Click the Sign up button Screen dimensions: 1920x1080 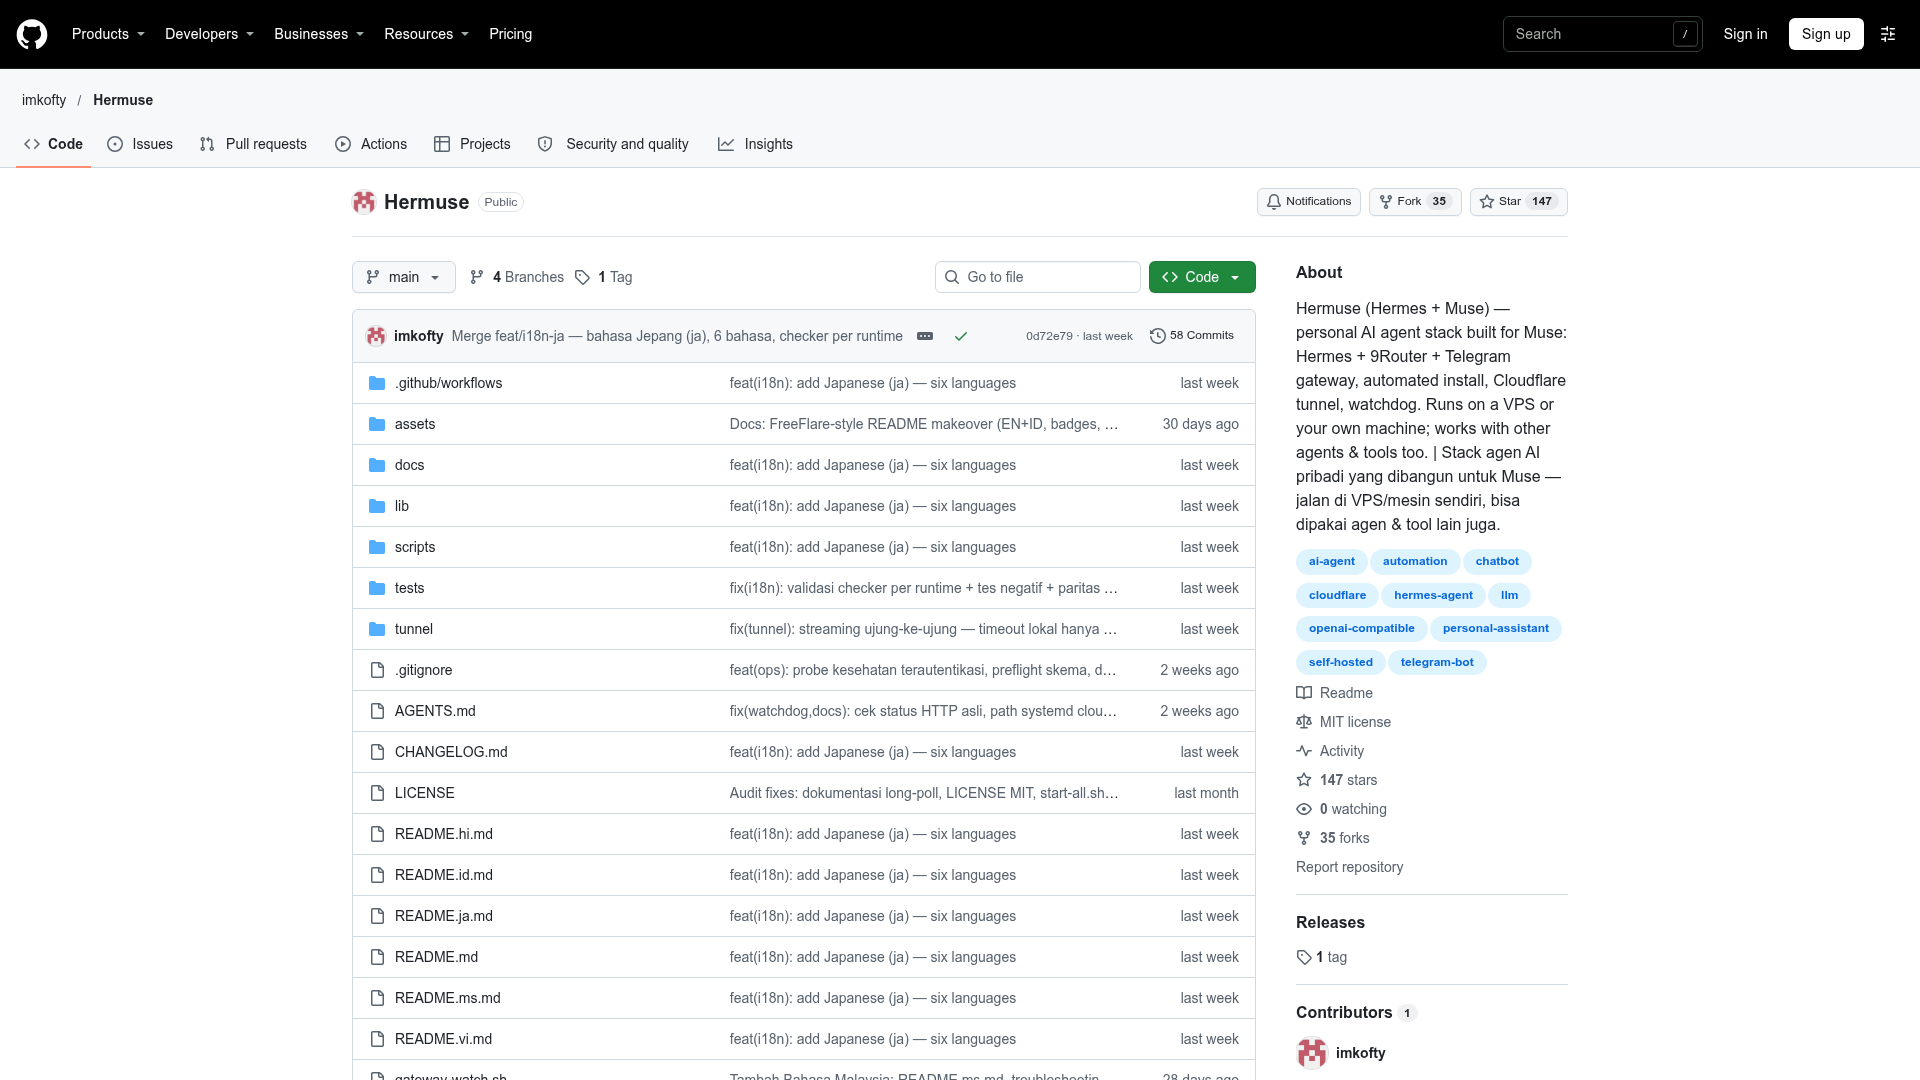pyautogui.click(x=1826, y=34)
